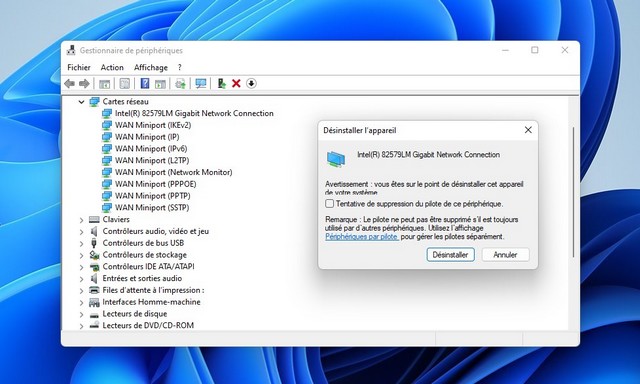Select WAN Miniport (IP)
The image size is (640, 384).
(x=147, y=137)
